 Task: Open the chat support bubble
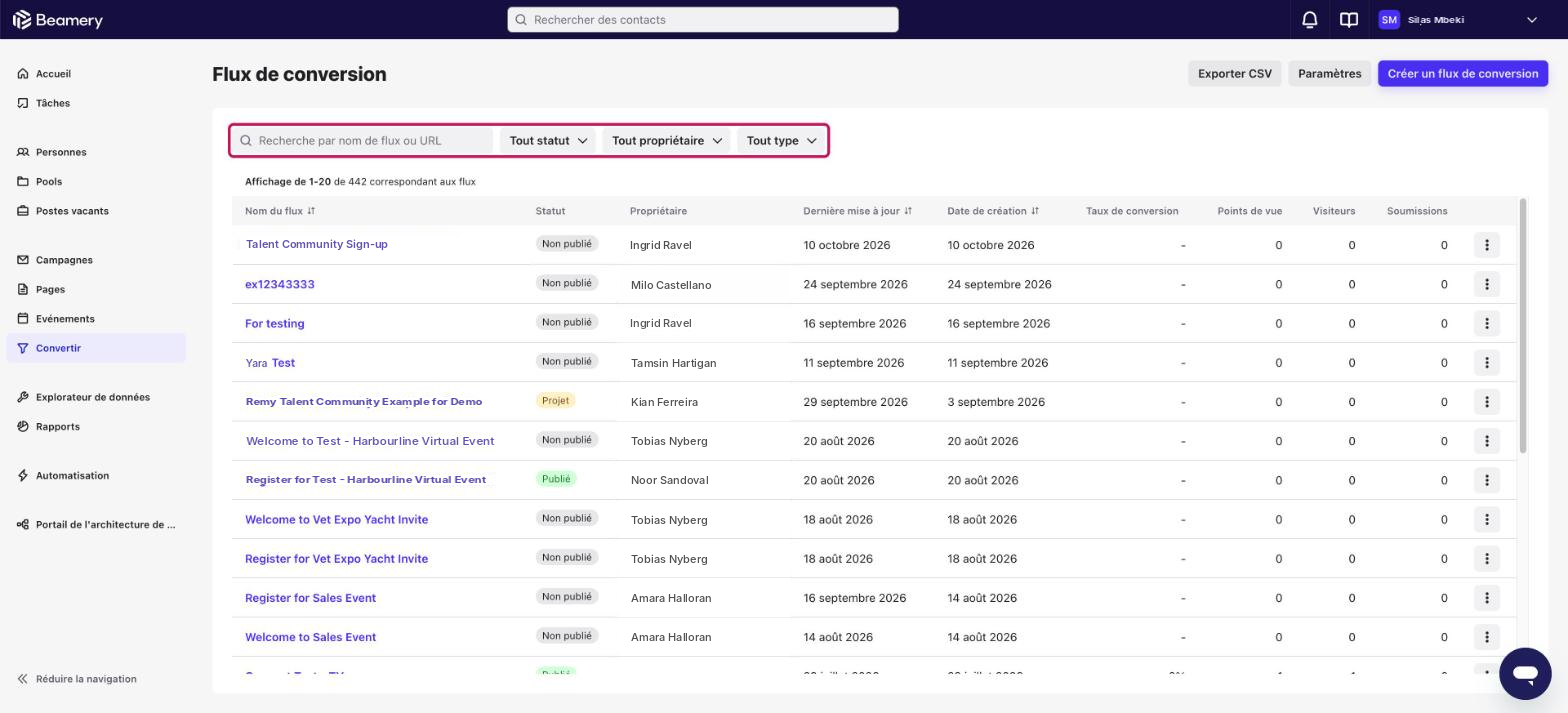1525,673
